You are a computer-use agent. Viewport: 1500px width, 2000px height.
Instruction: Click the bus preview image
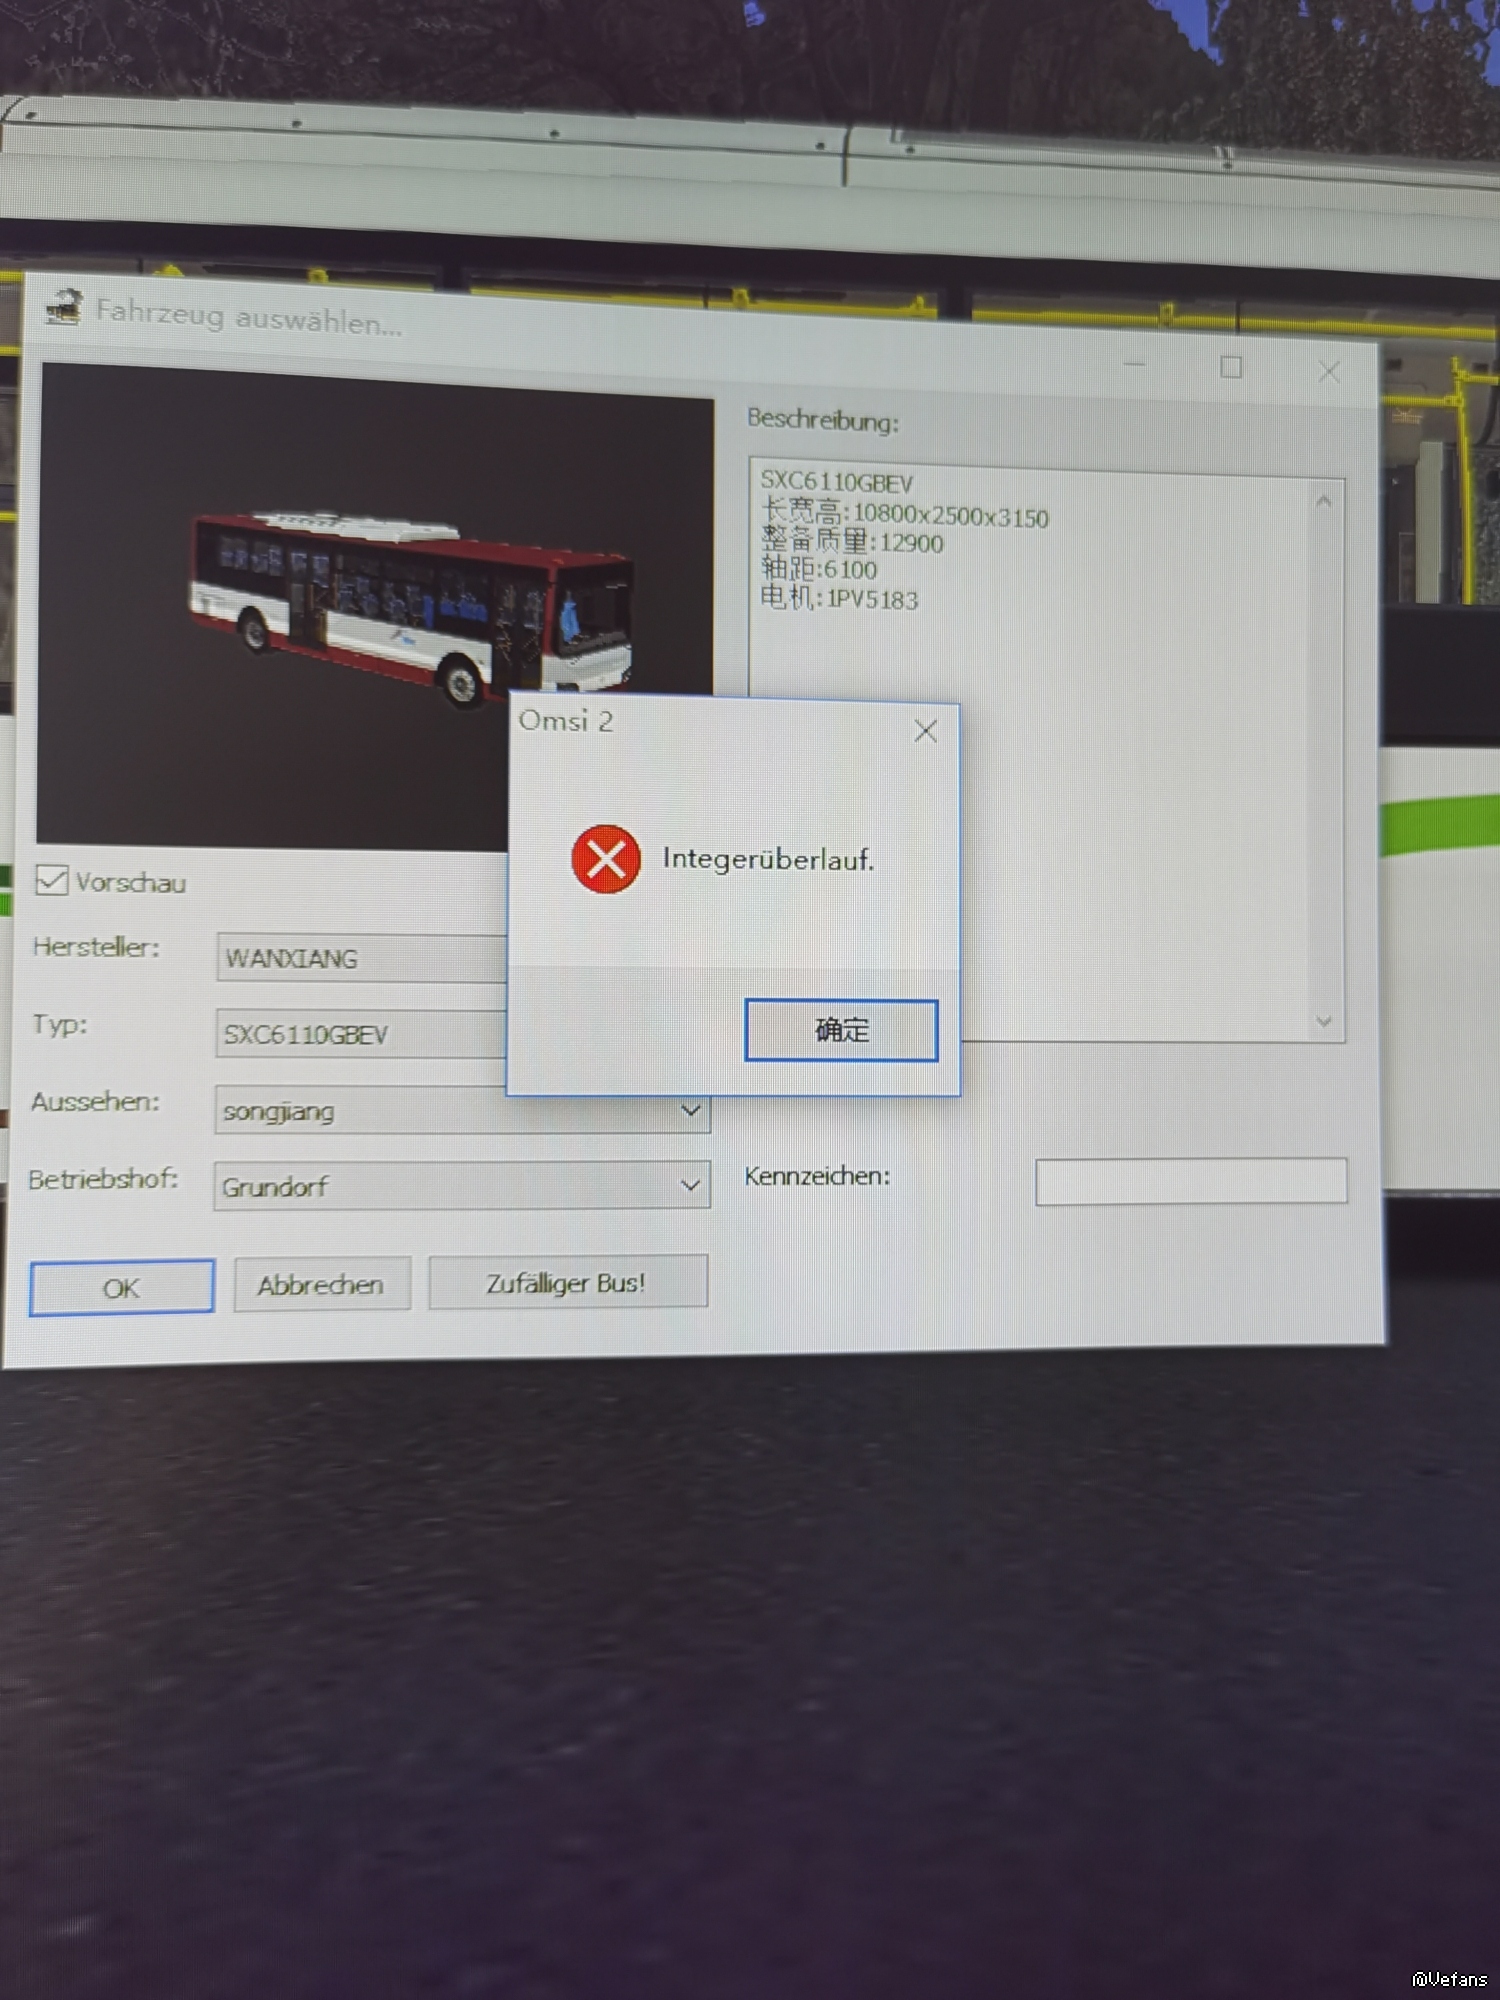[375, 606]
